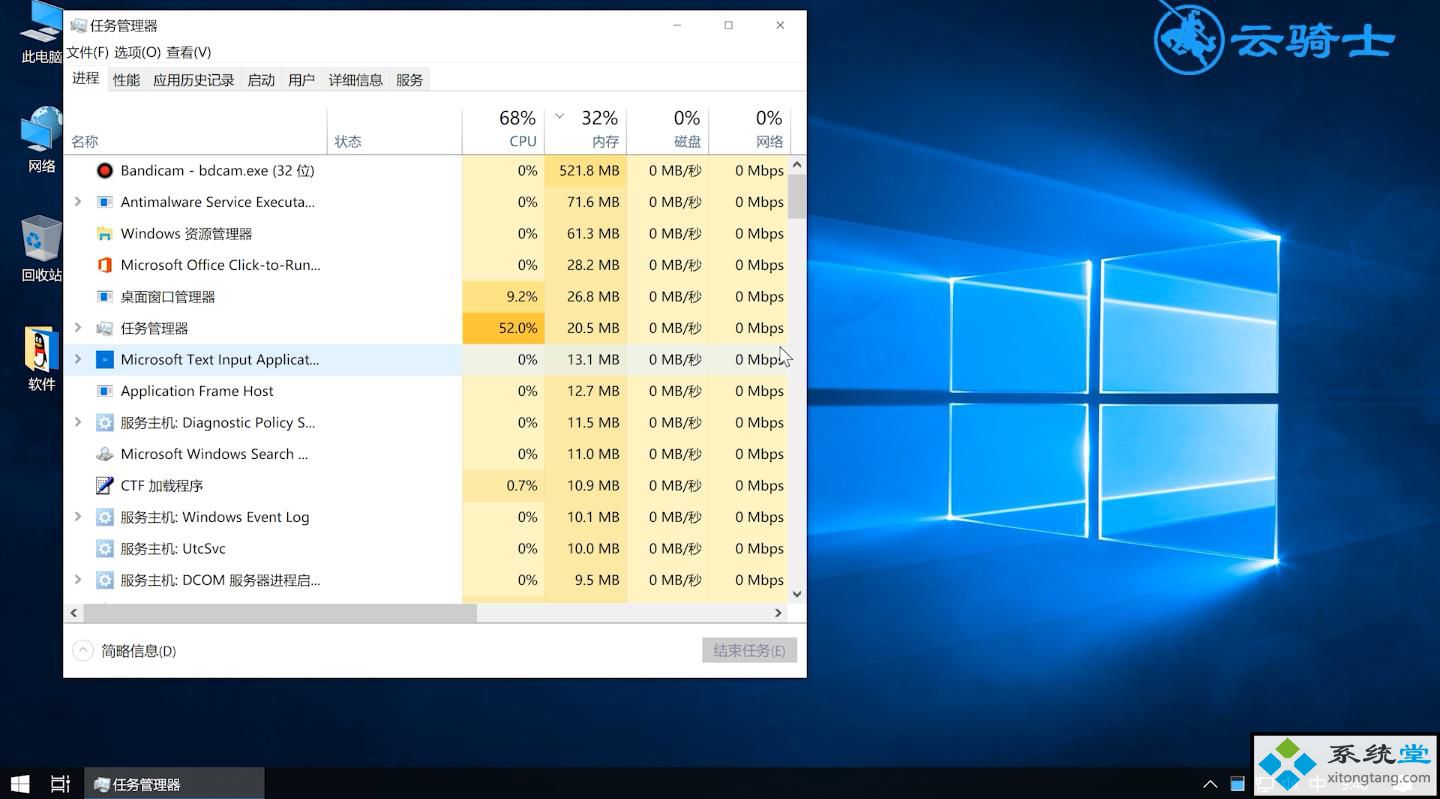Click the Windows 资源管理器 folder icon

(x=104, y=234)
